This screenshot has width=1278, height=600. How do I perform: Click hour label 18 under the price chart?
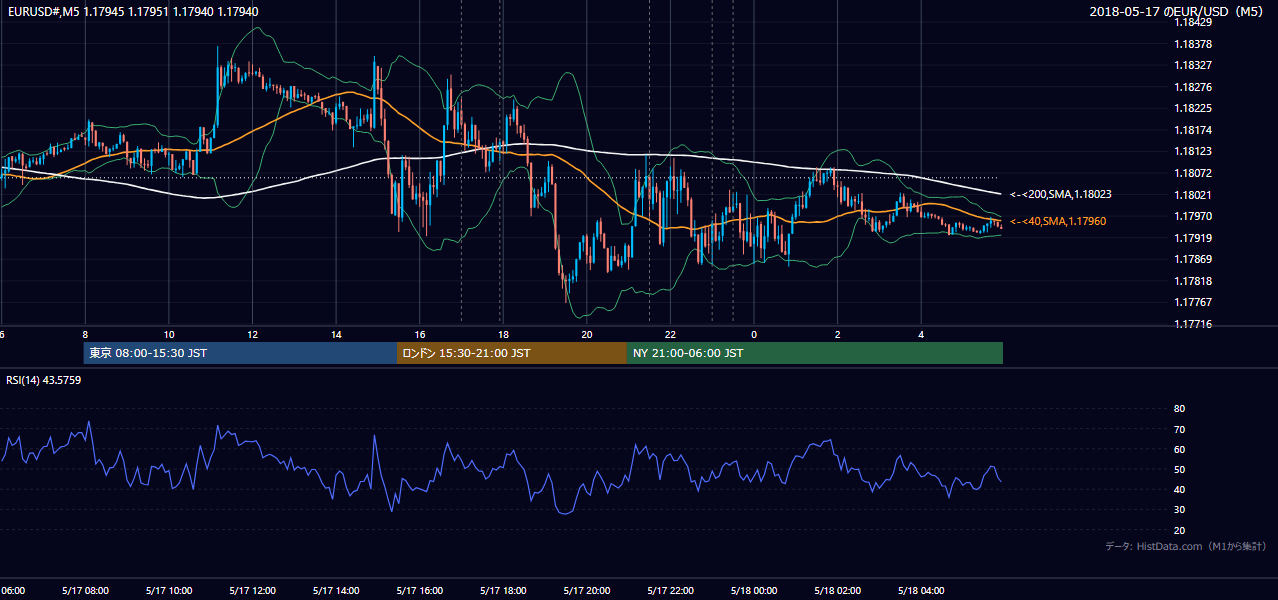(504, 334)
